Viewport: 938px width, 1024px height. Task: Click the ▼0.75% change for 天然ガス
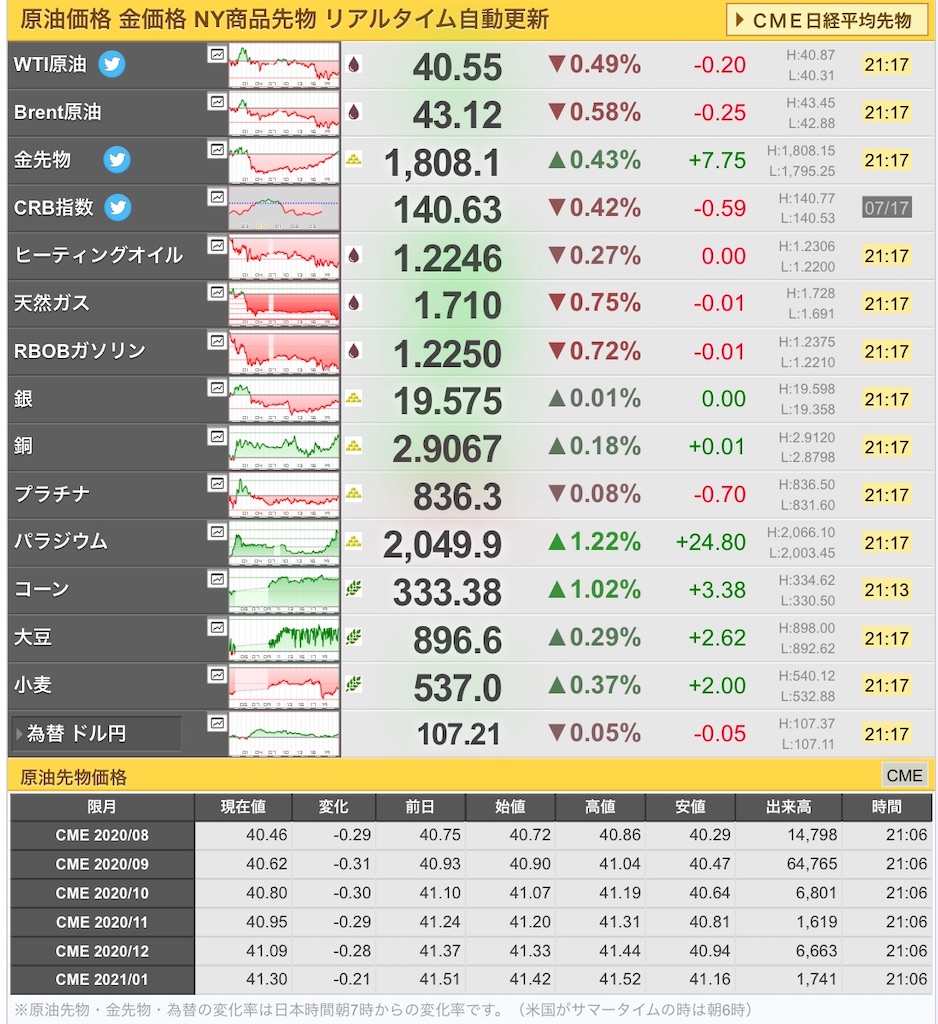[x=594, y=303]
